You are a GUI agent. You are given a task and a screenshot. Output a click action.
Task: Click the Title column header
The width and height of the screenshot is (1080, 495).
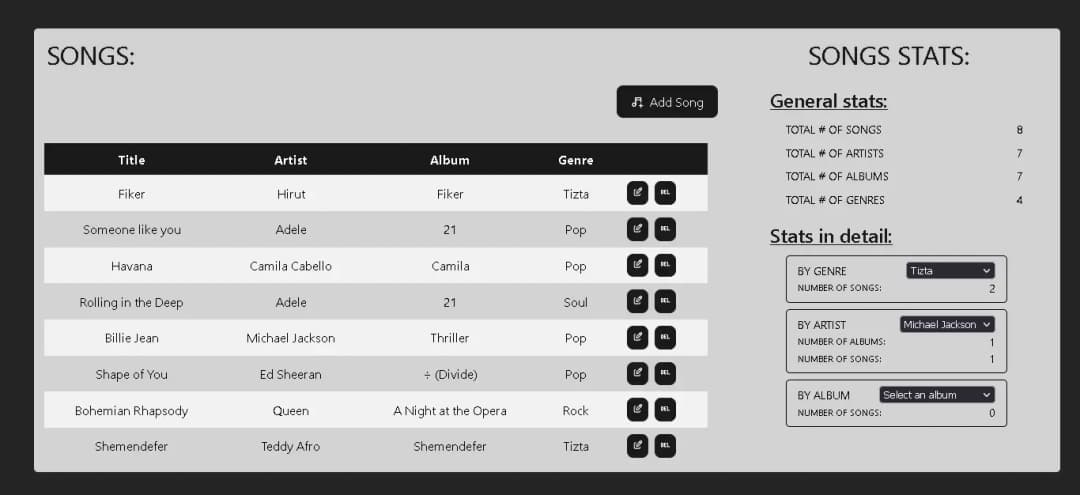[131, 160]
